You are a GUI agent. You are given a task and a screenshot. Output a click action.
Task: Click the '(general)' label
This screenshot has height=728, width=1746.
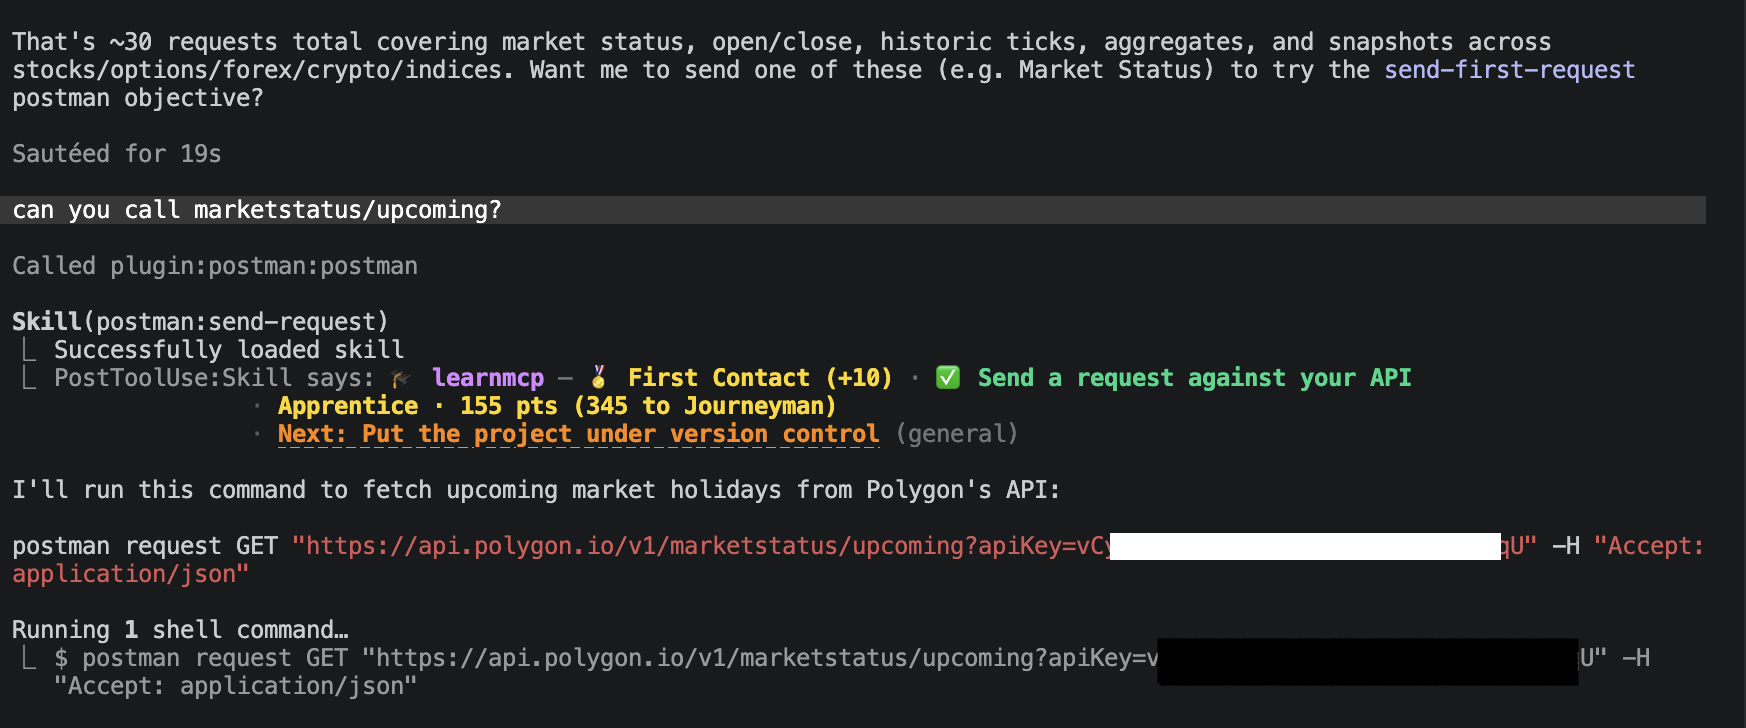pos(957,434)
